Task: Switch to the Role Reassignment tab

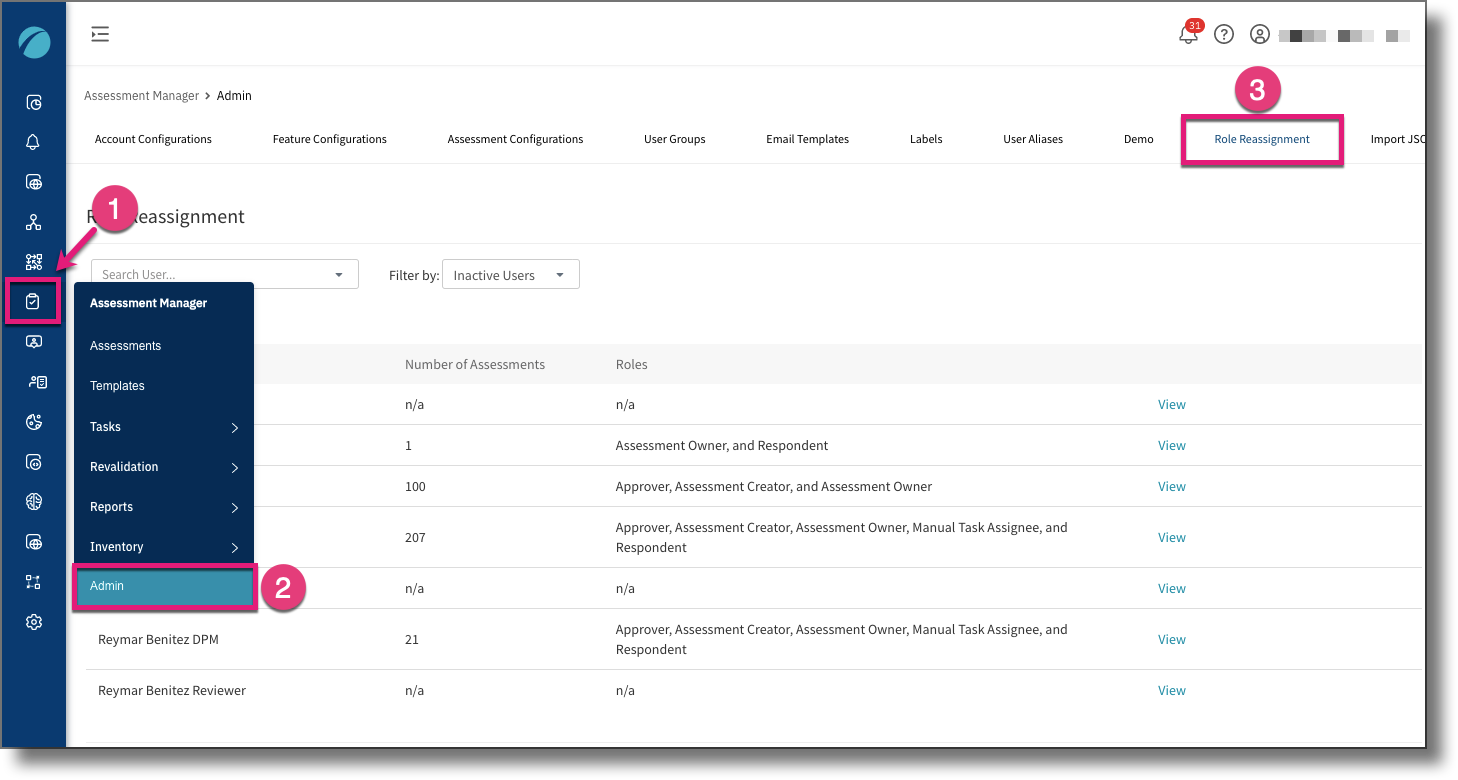Action: tap(1262, 139)
